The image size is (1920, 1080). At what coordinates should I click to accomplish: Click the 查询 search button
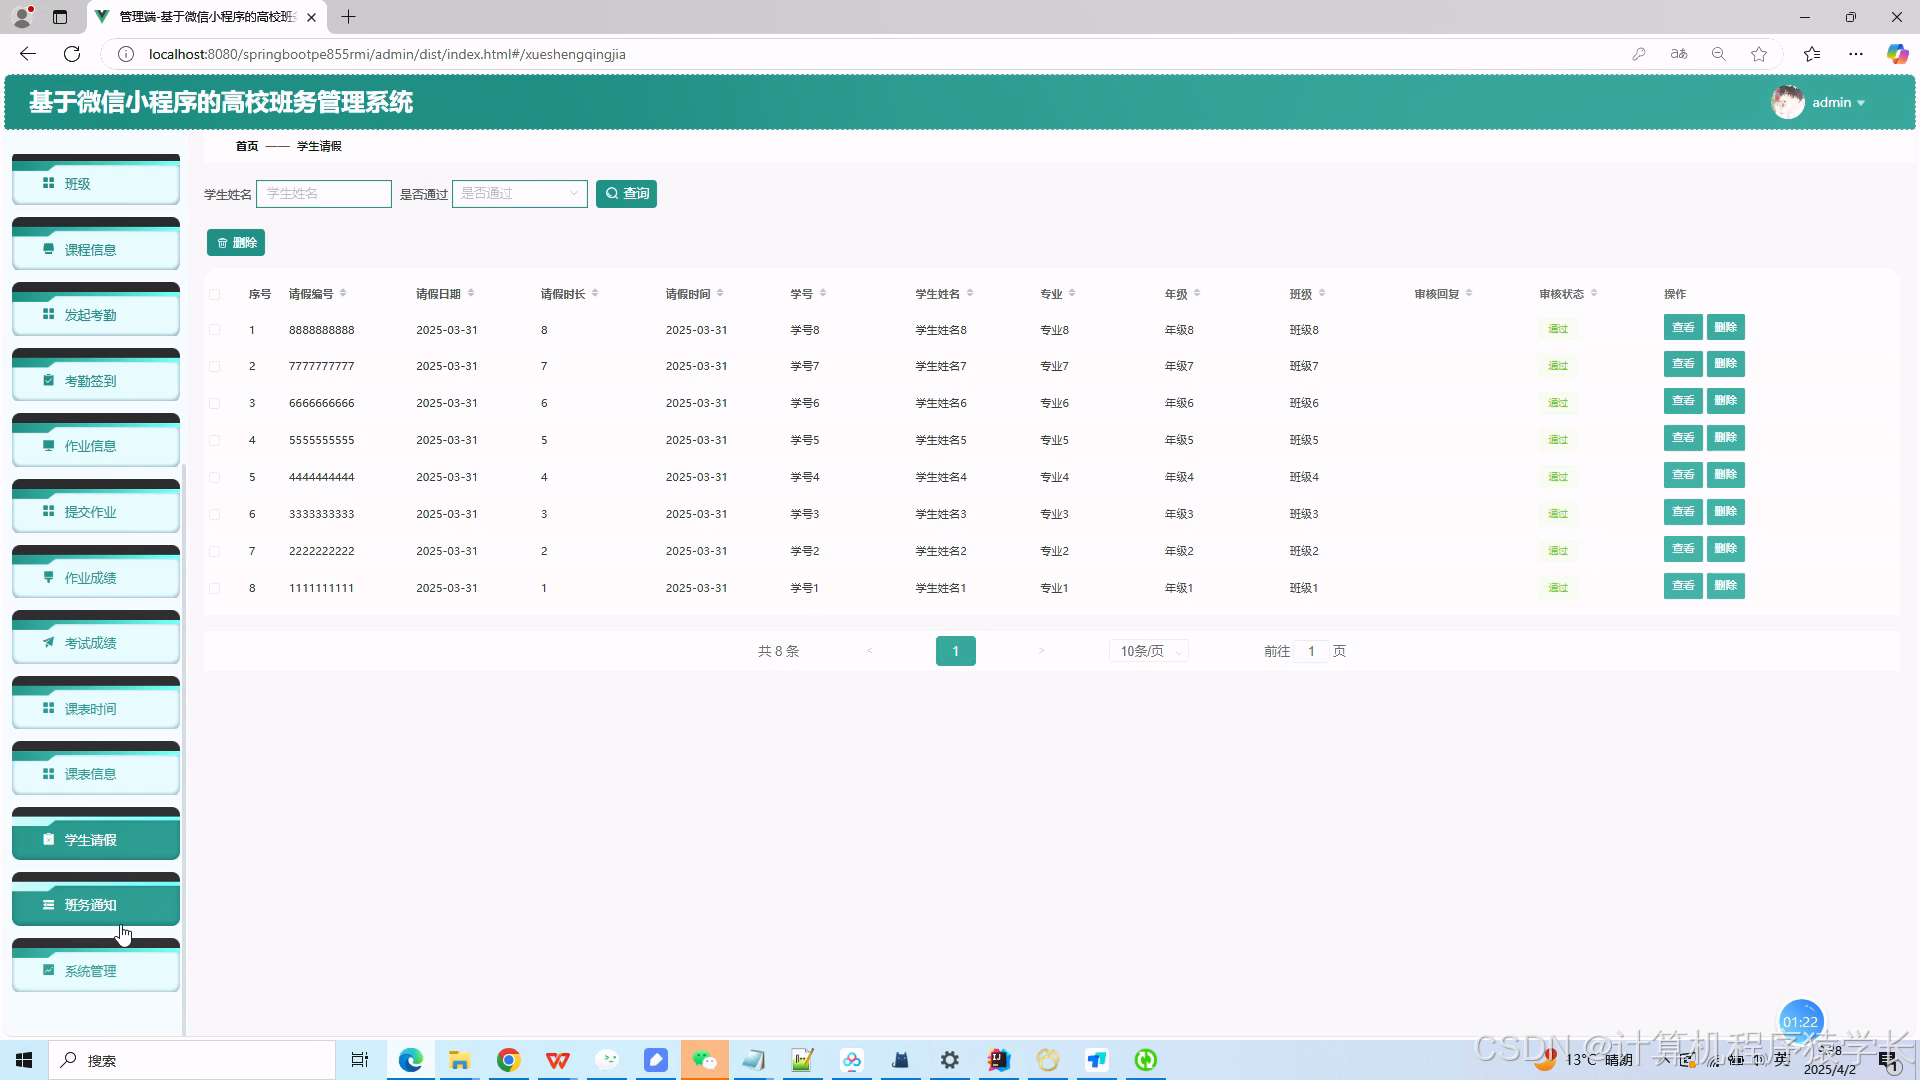[626, 193]
